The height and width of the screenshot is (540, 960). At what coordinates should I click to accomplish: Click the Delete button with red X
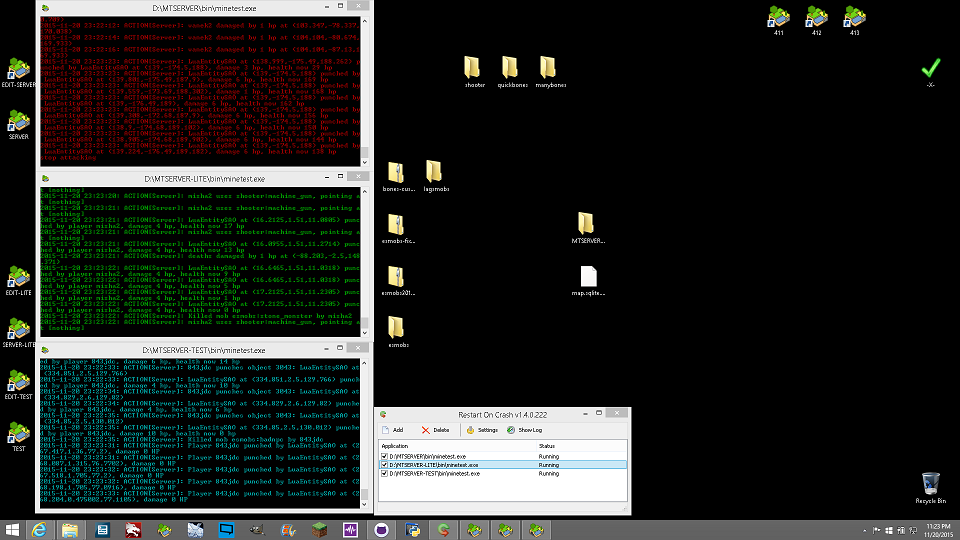[x=434, y=430]
